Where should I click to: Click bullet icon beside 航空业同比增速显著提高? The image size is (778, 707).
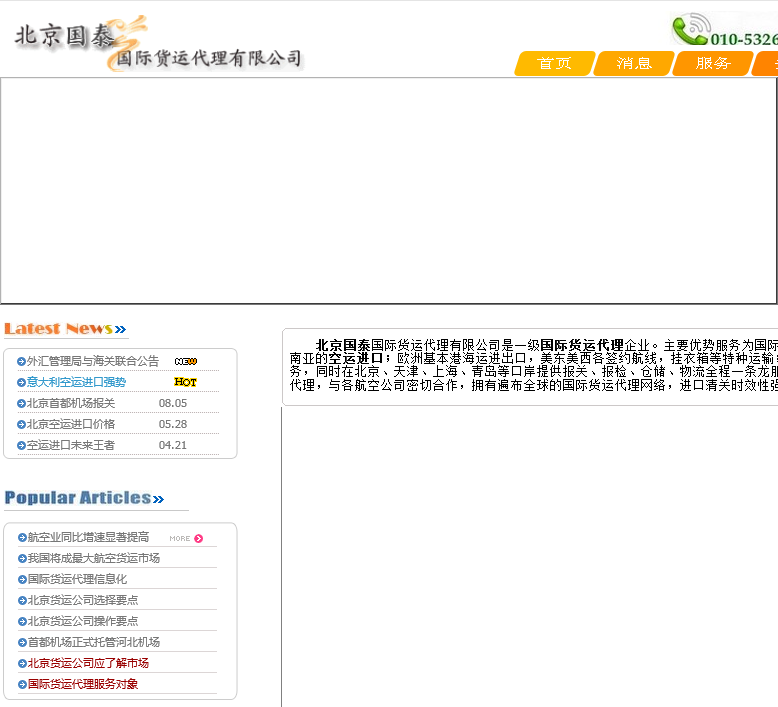click(x=22, y=537)
